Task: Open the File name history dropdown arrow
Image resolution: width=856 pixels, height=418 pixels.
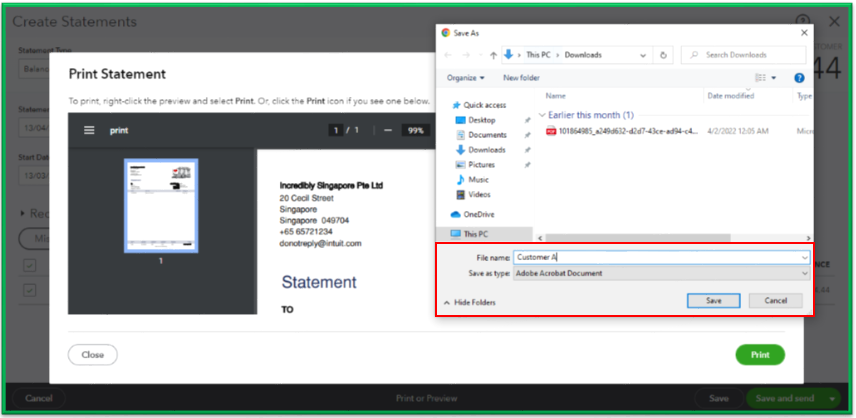Action: coord(804,257)
